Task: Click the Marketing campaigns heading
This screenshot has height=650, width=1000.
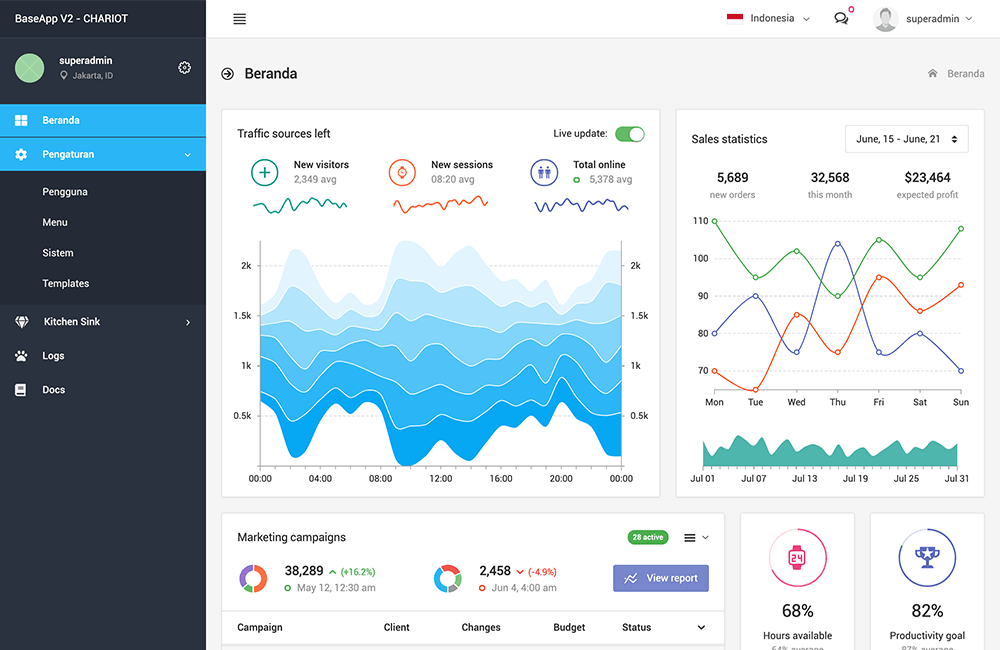Action: point(291,538)
